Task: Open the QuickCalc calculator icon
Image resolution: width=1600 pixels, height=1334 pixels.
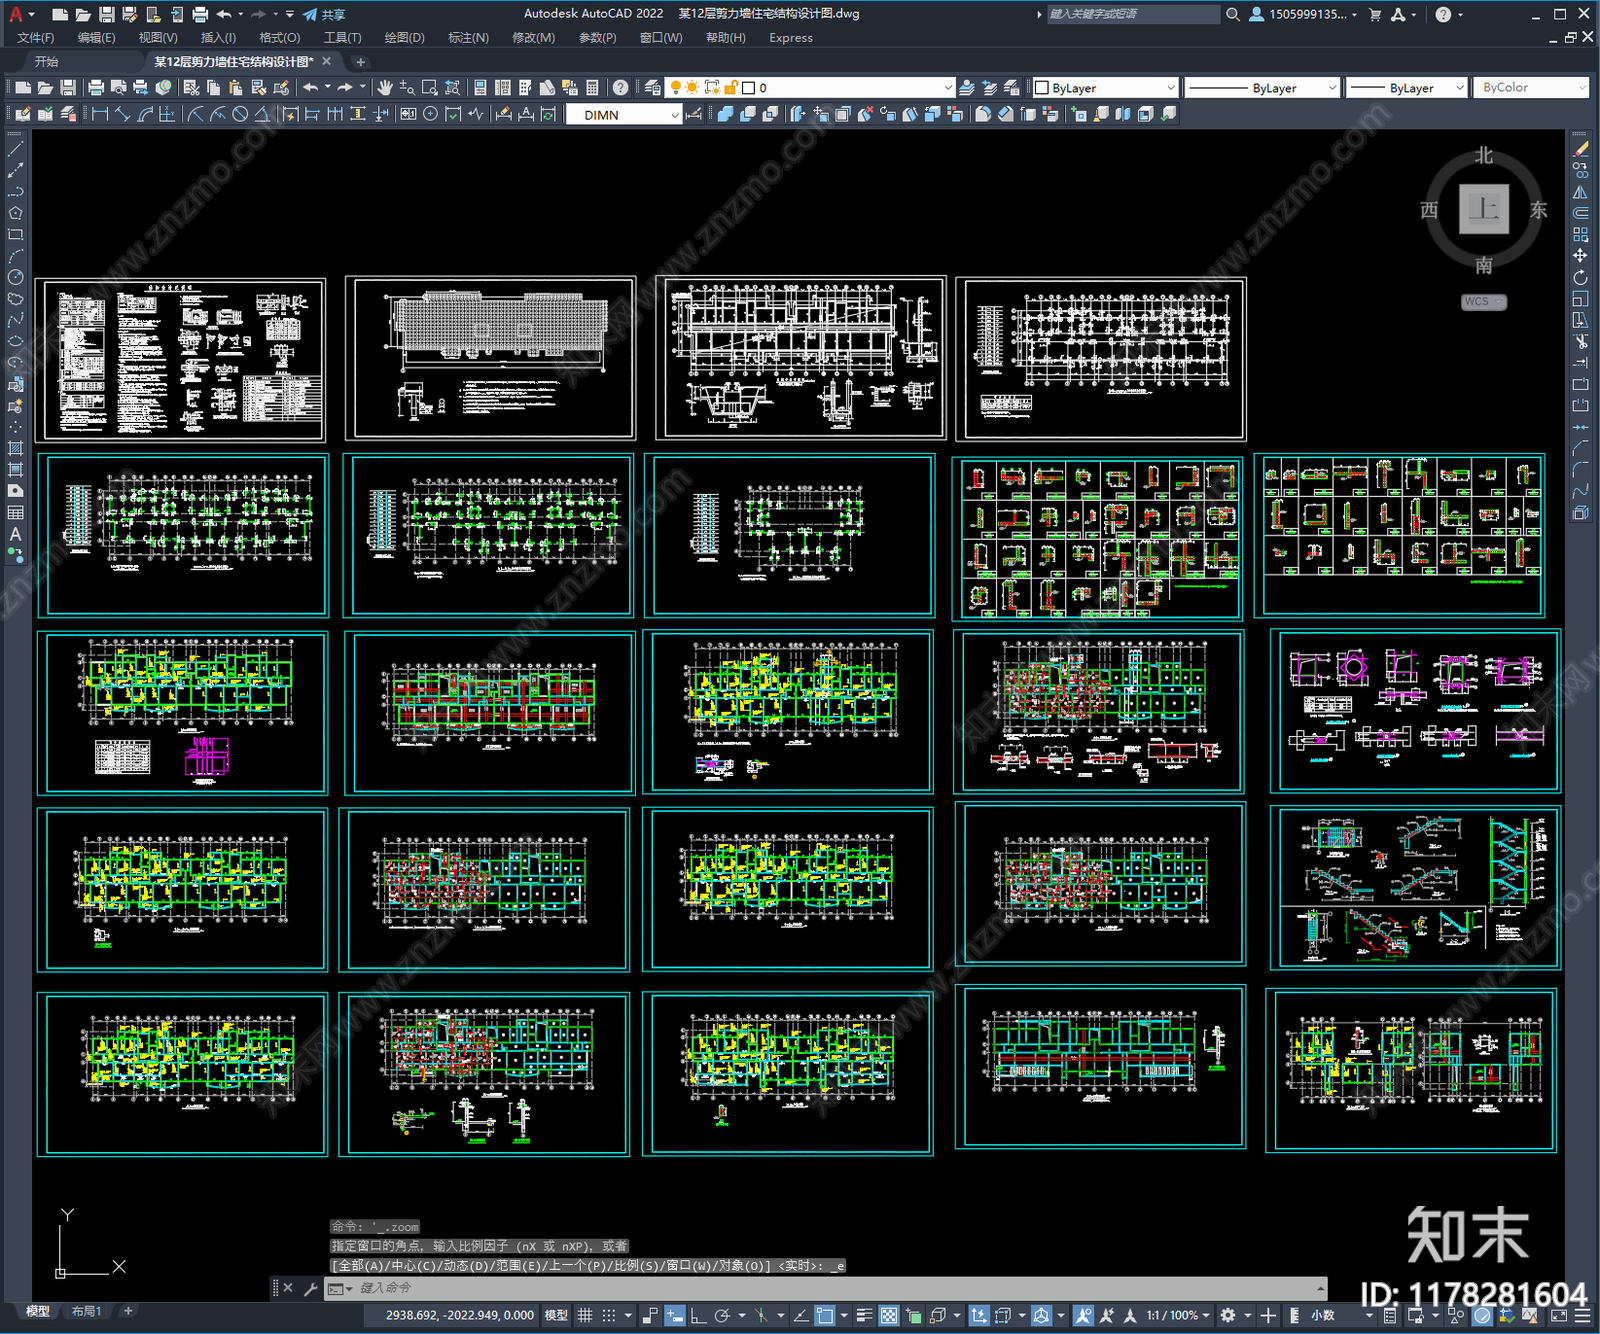Action: [x=592, y=88]
